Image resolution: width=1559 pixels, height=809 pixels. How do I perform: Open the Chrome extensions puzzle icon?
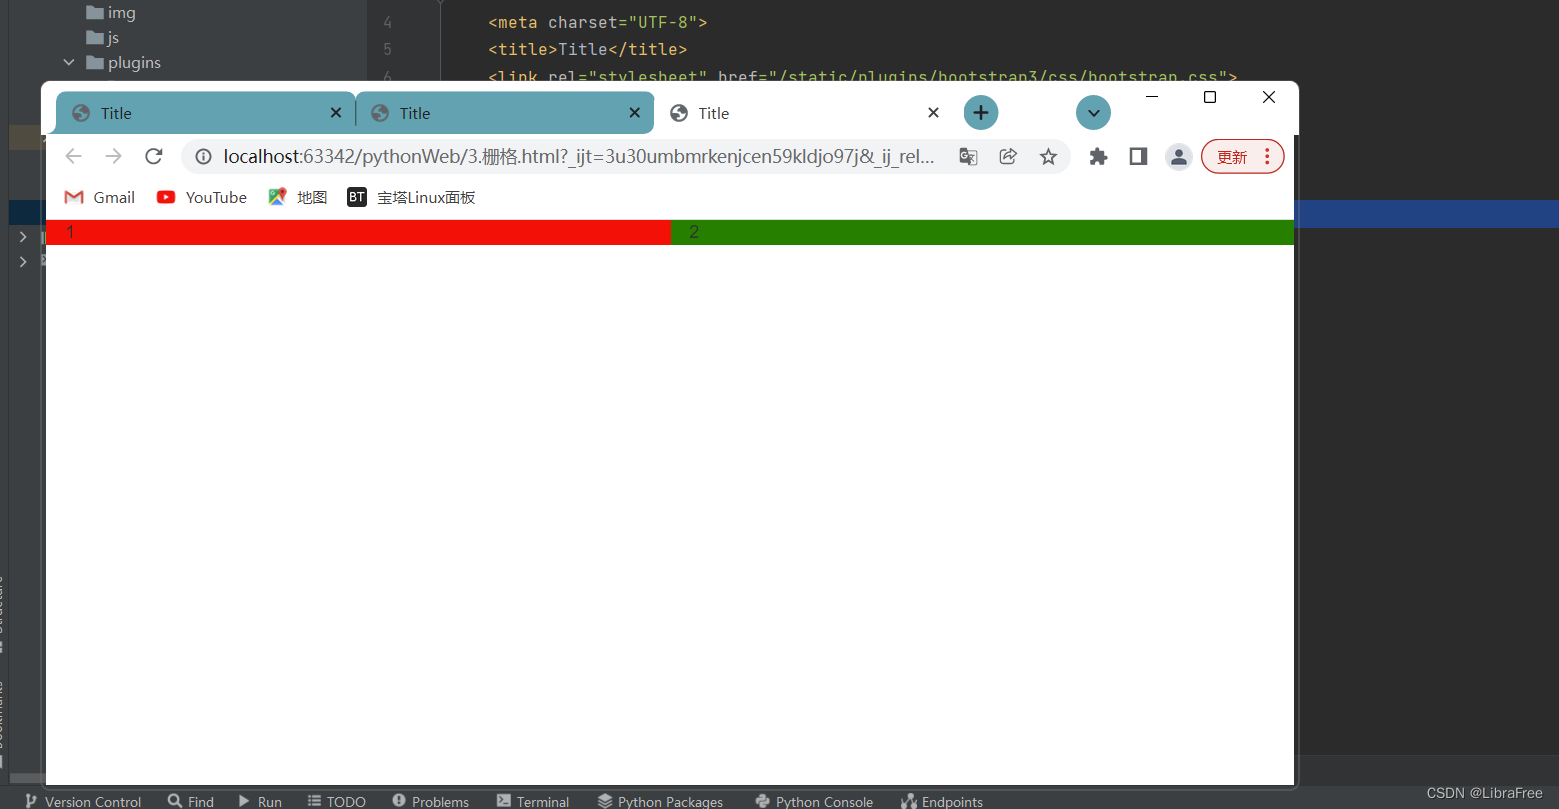pos(1098,156)
